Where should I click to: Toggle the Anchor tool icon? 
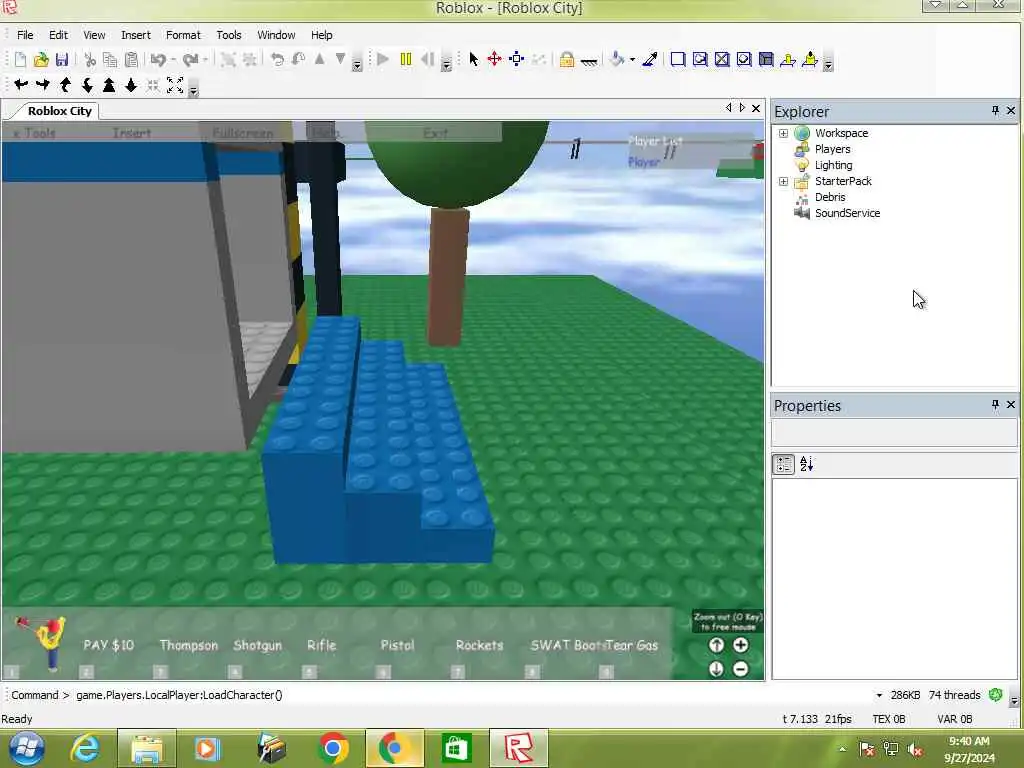coord(588,61)
